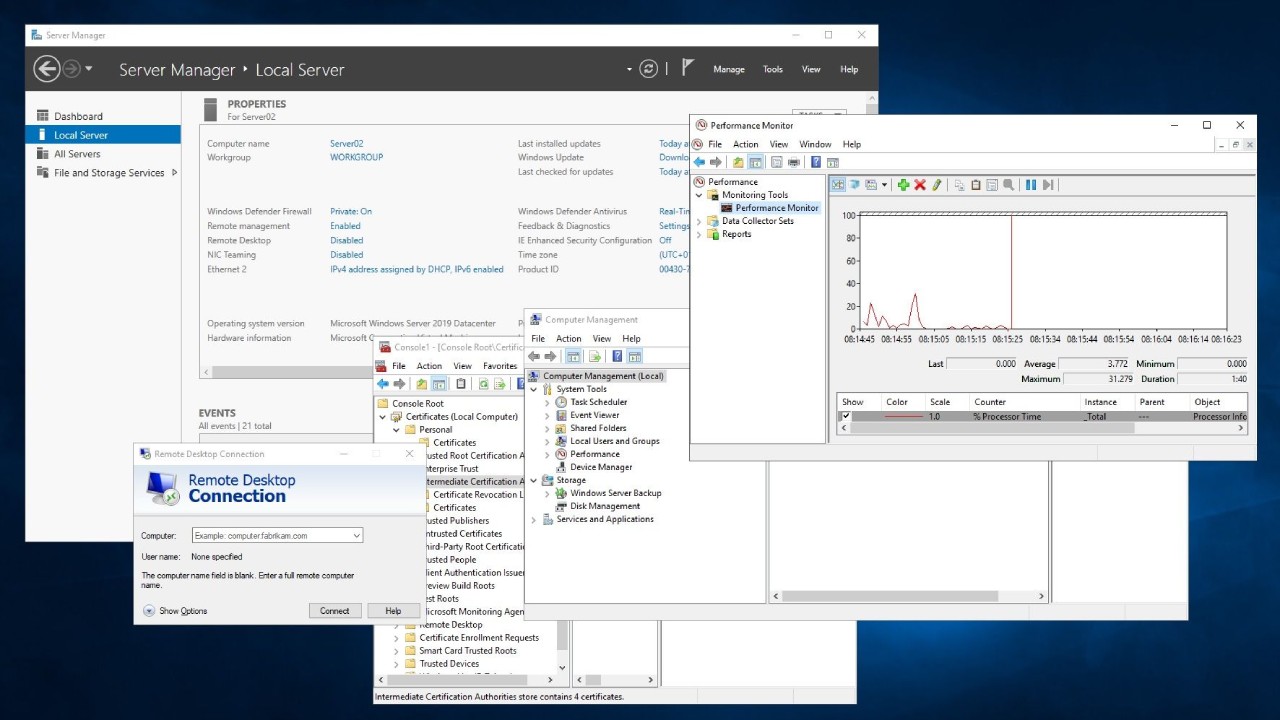Viewport: 1280px width, 720px height.
Task: Delete selected counter with red X icon
Action: pyautogui.click(x=920, y=185)
